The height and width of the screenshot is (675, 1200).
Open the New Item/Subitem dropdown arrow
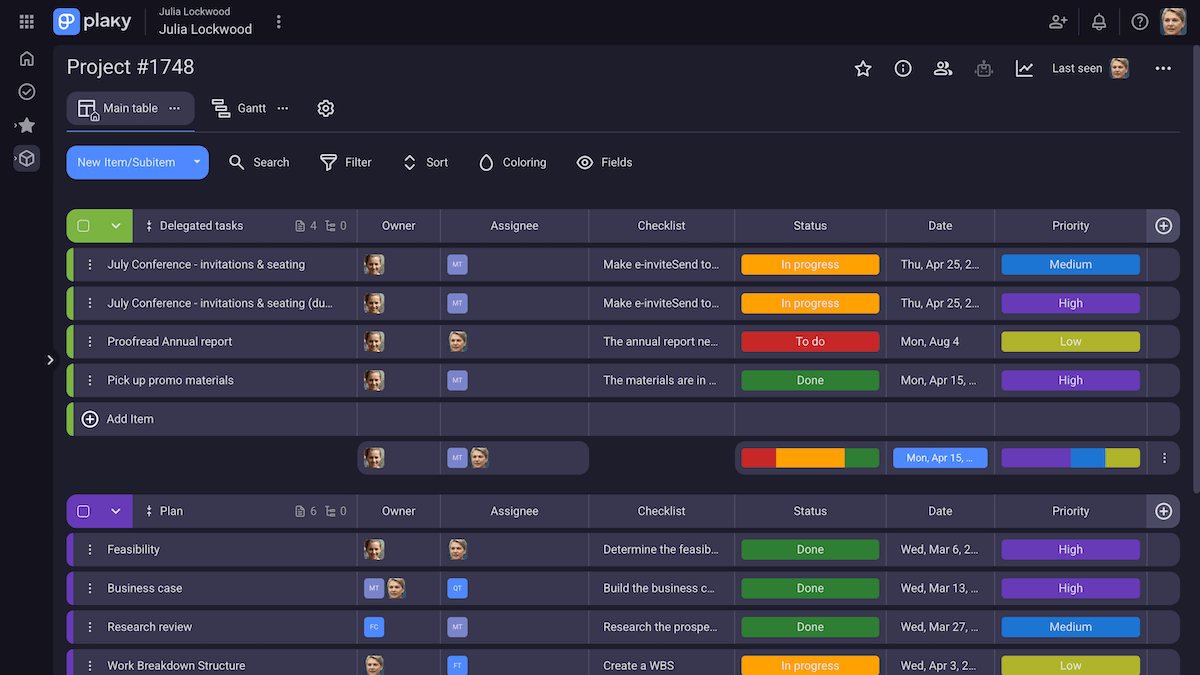pos(197,162)
